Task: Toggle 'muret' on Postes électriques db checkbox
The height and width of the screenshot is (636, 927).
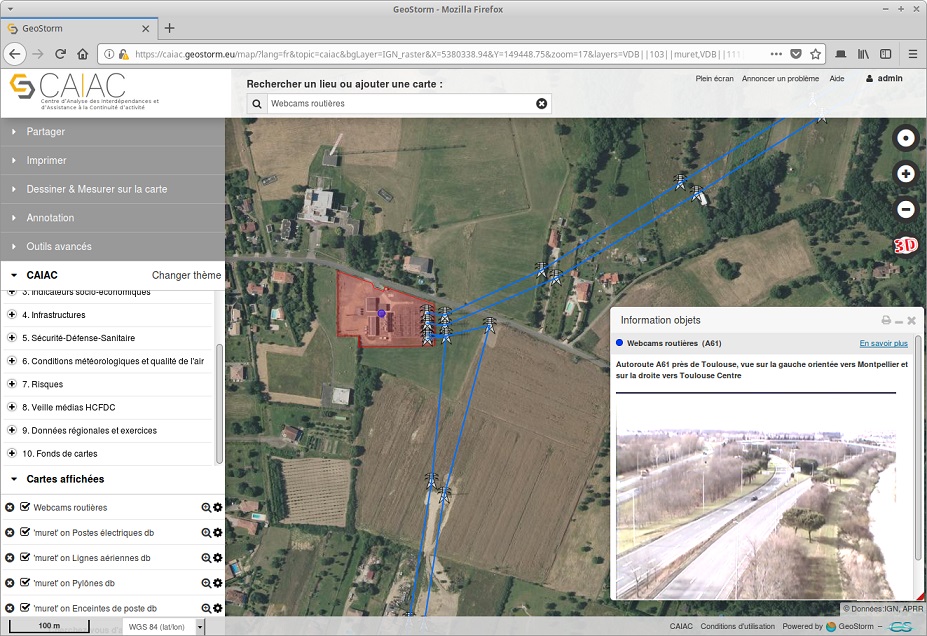Action: pyautogui.click(x=25, y=533)
